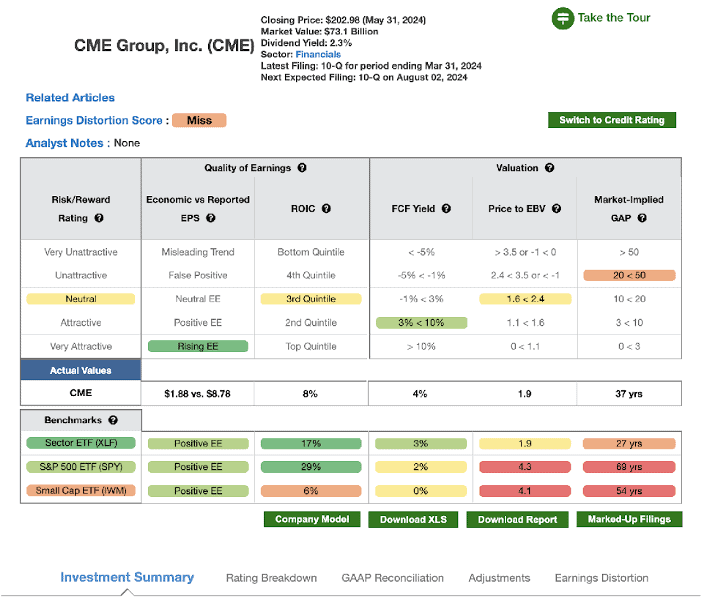Click the XLF 1.9 Price to EBV cell
Viewport: 720px width, 606px height.
(x=525, y=444)
